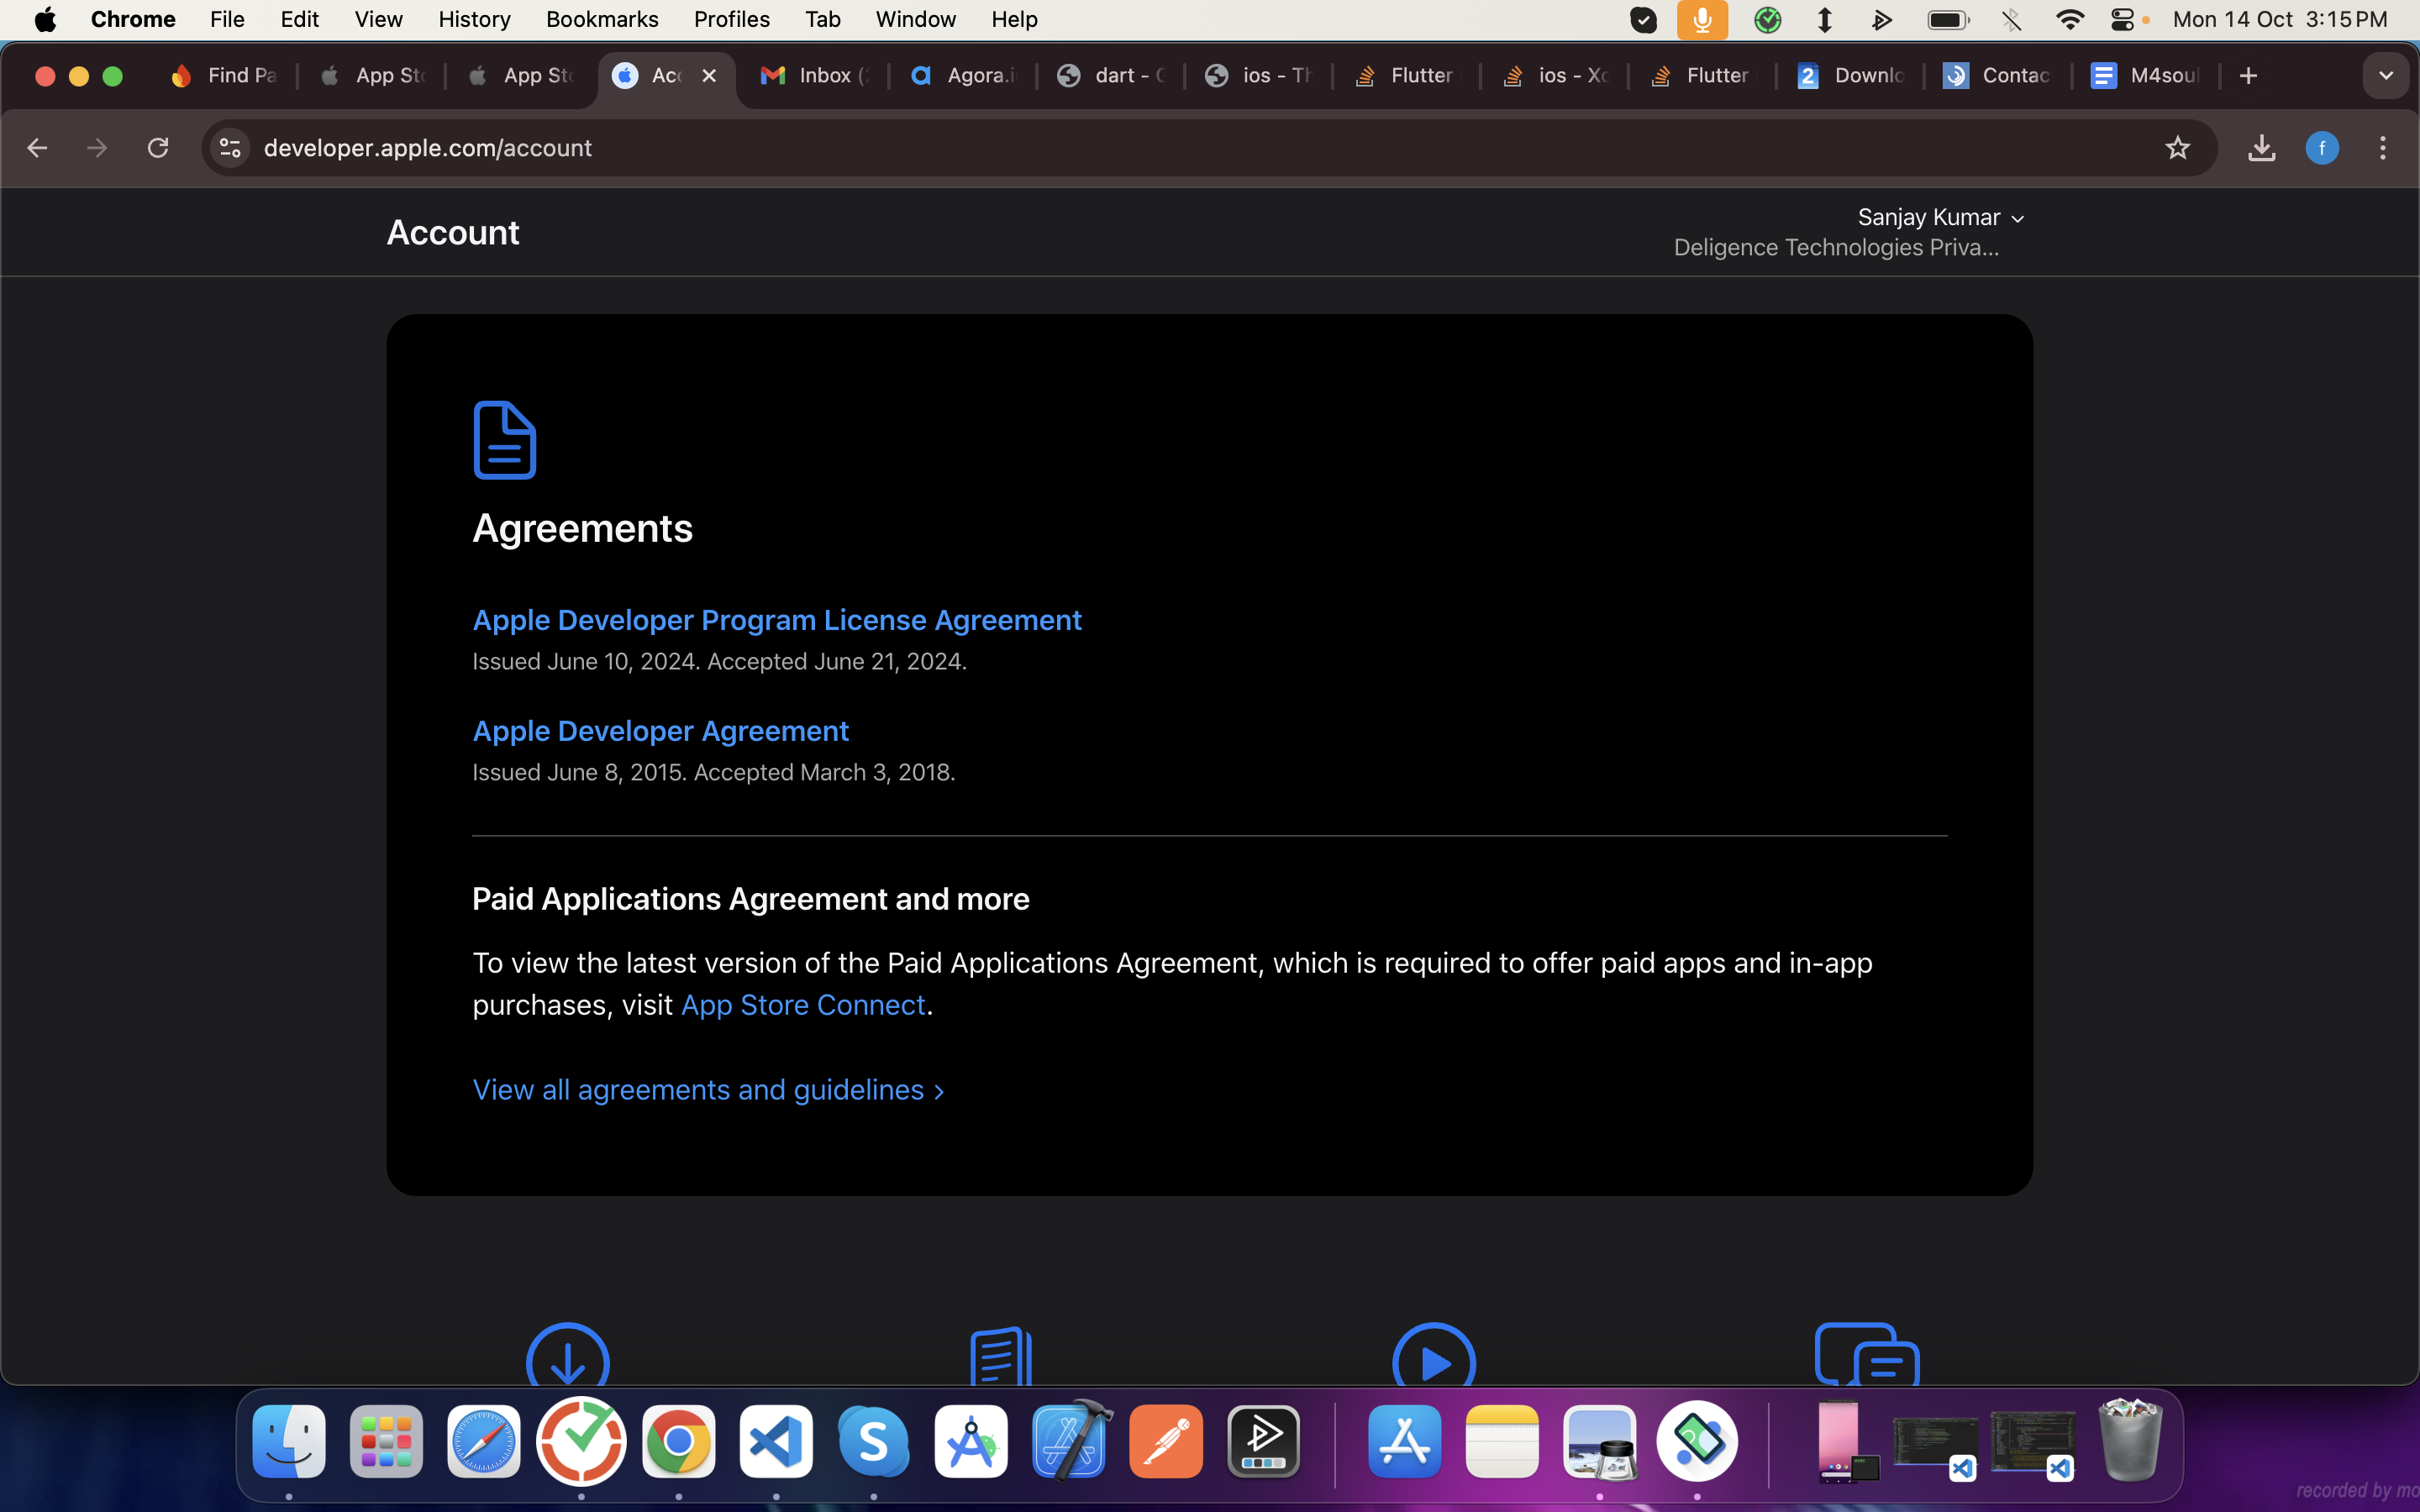Image resolution: width=2420 pixels, height=1512 pixels.
Task: Click the videos play circle icon
Action: click(x=1434, y=1354)
